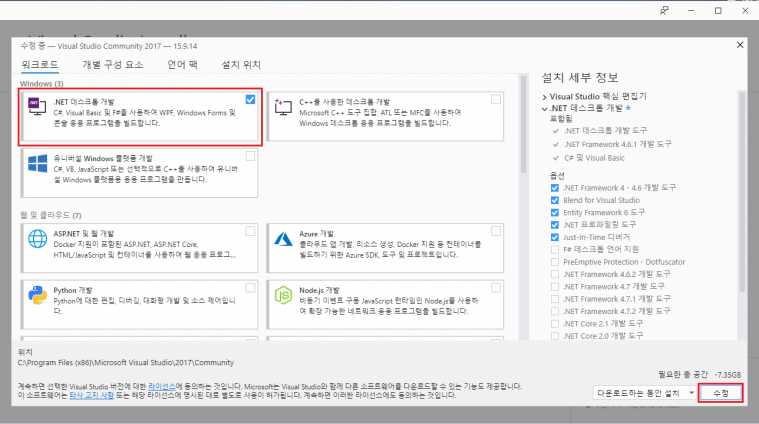This screenshot has width=759, height=424.
Task: Click the feedback icon in the title bar
Action: tap(664, 11)
